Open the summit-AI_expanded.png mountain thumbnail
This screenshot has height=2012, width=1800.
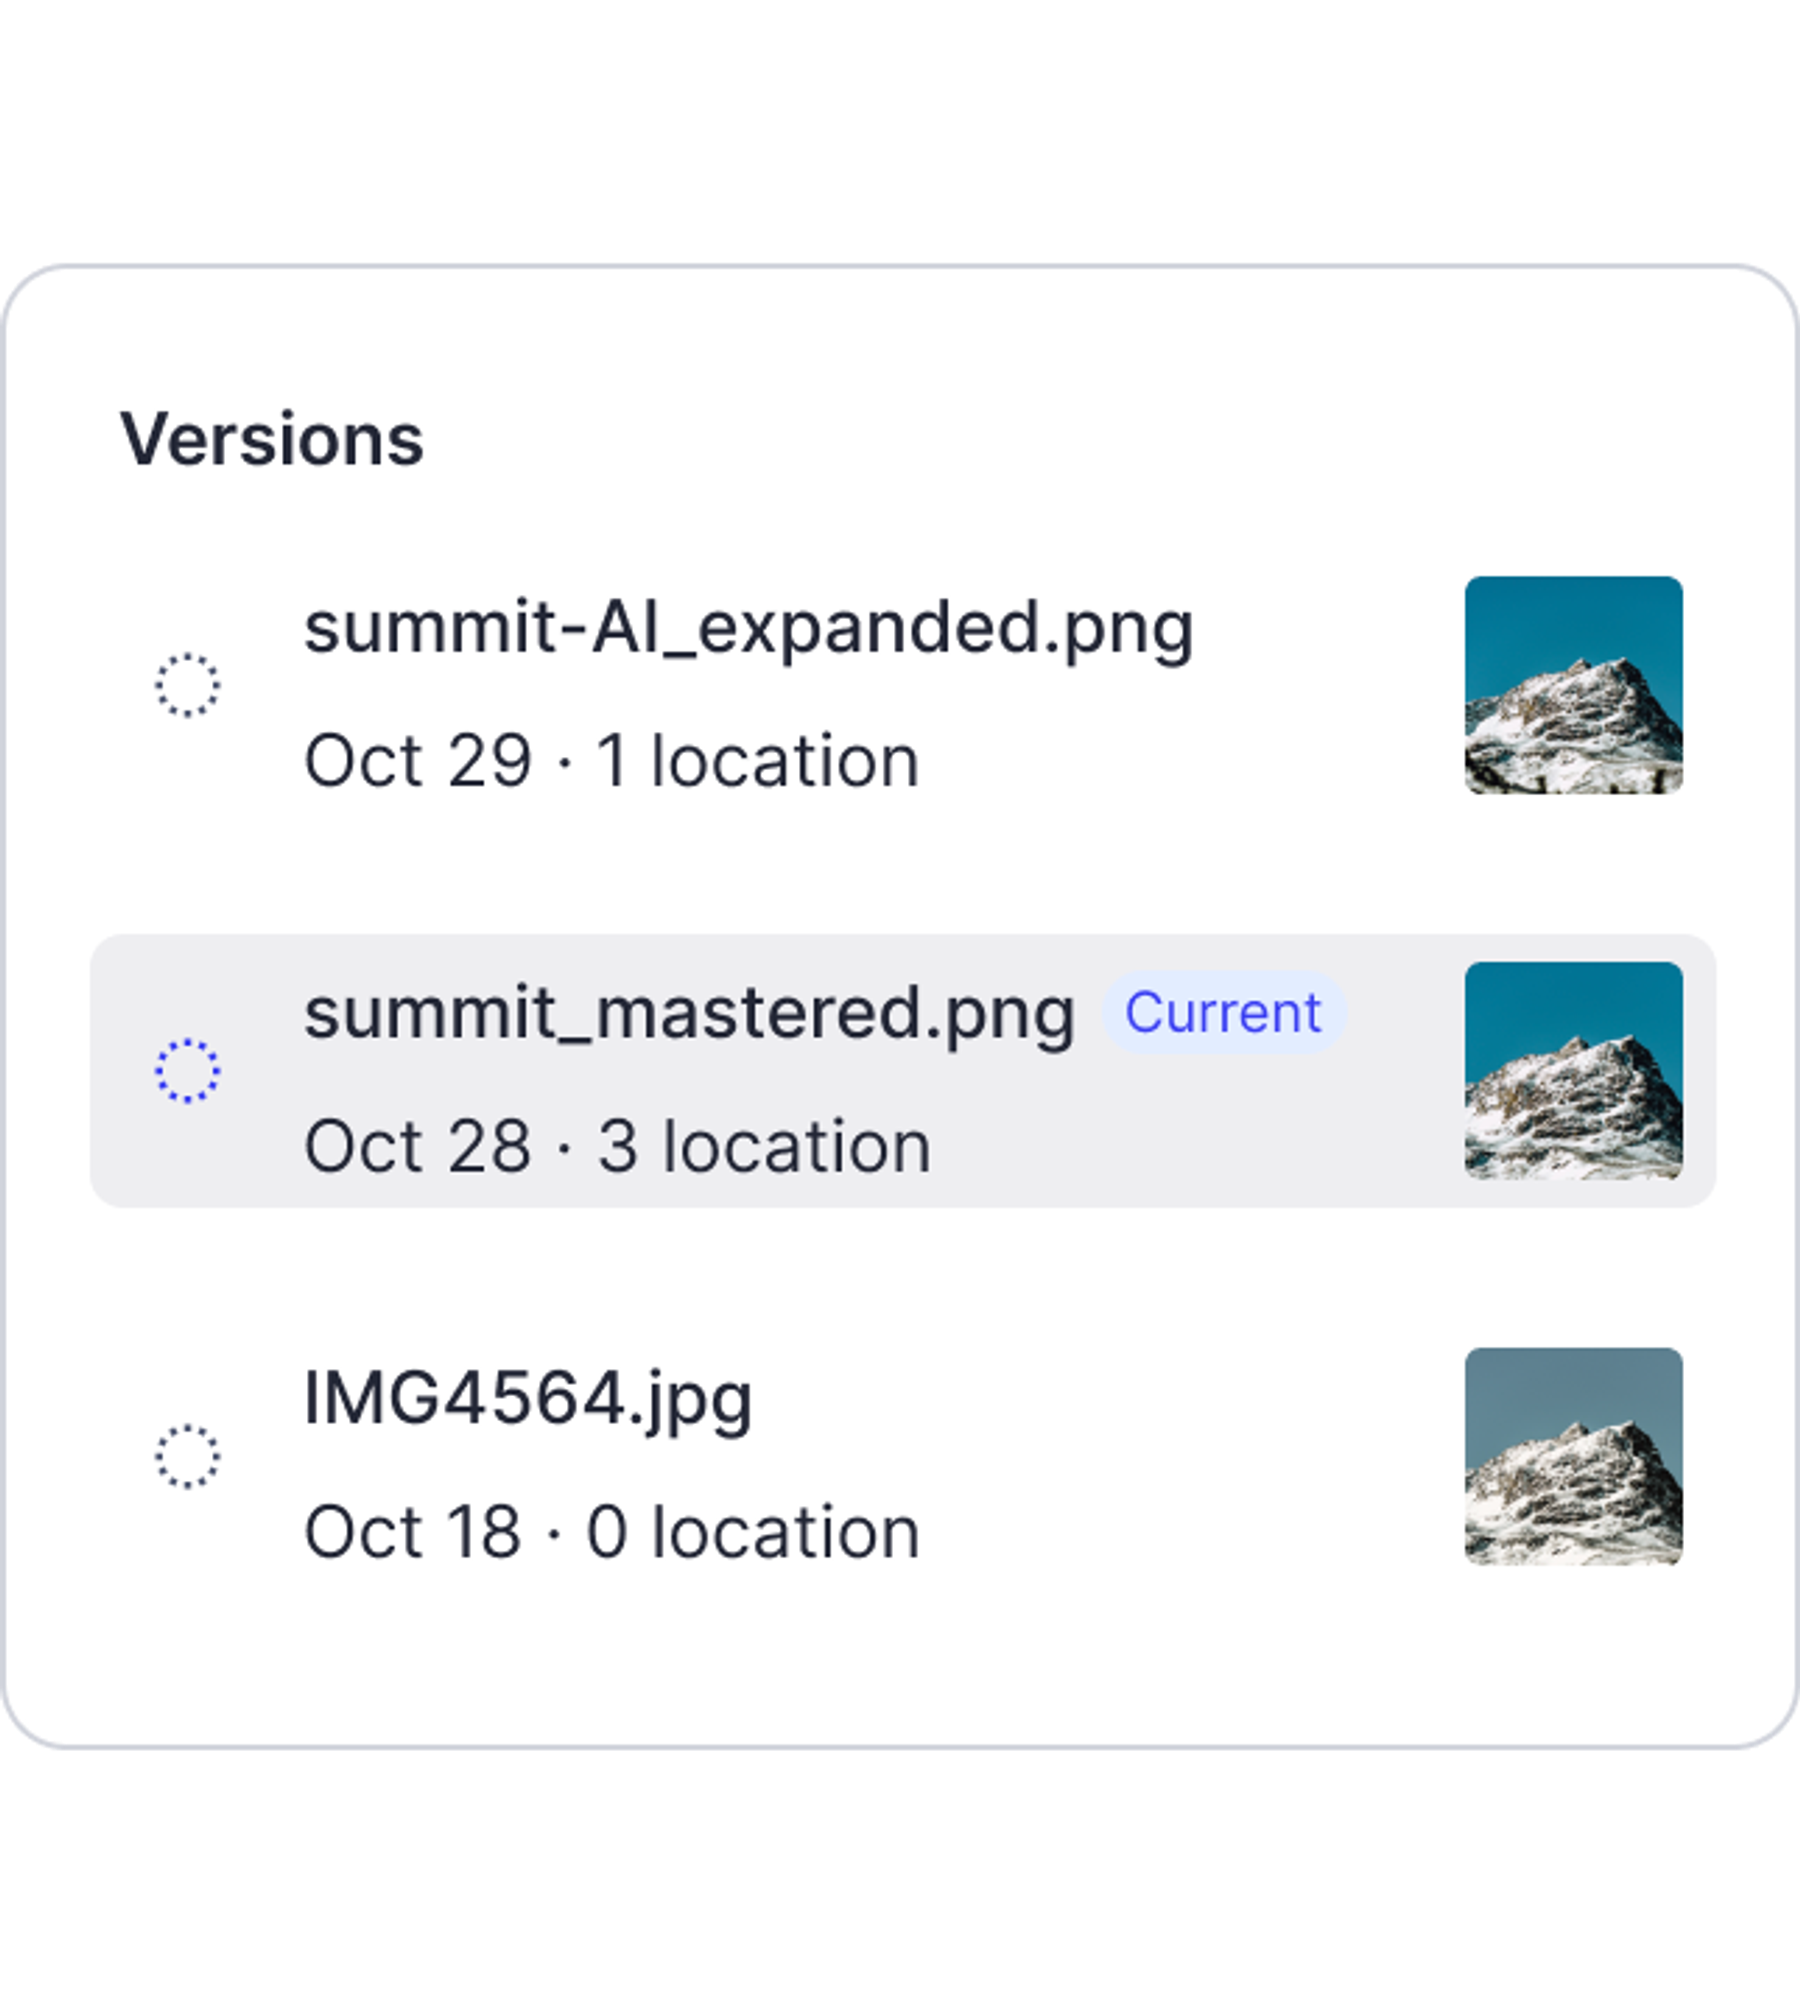coord(1573,685)
